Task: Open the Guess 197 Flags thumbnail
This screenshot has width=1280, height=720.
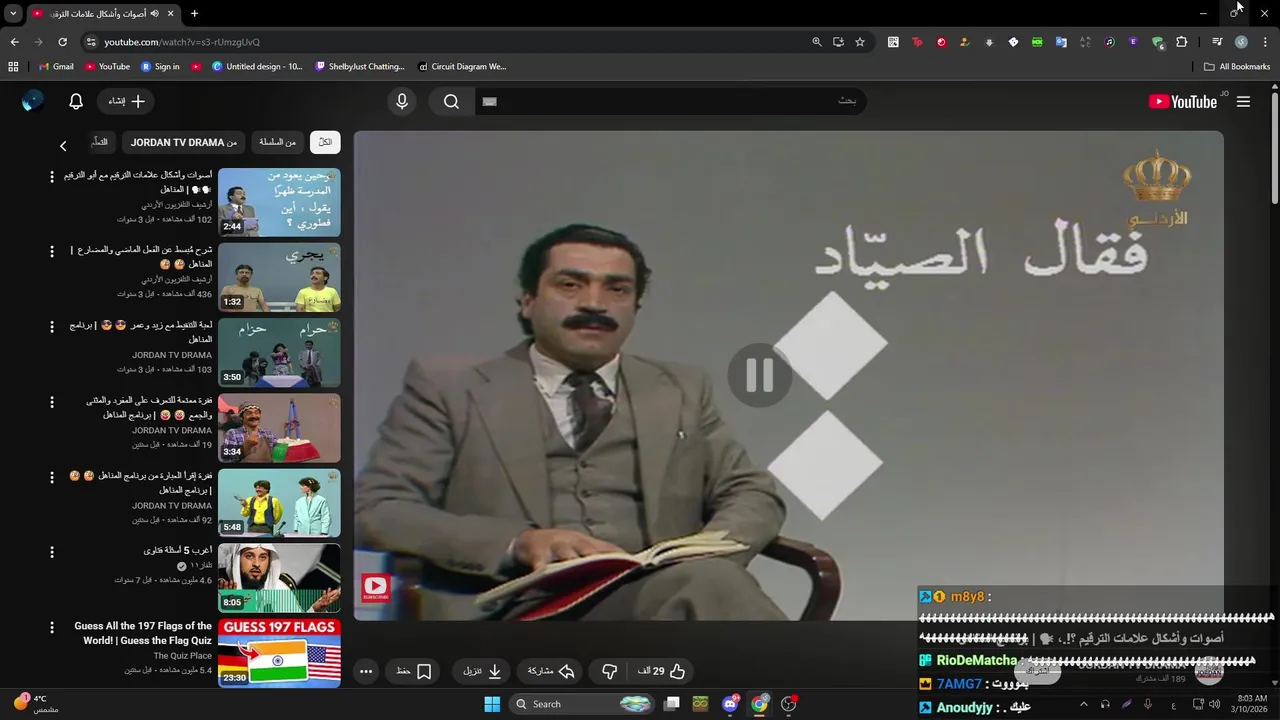Action: point(279,653)
